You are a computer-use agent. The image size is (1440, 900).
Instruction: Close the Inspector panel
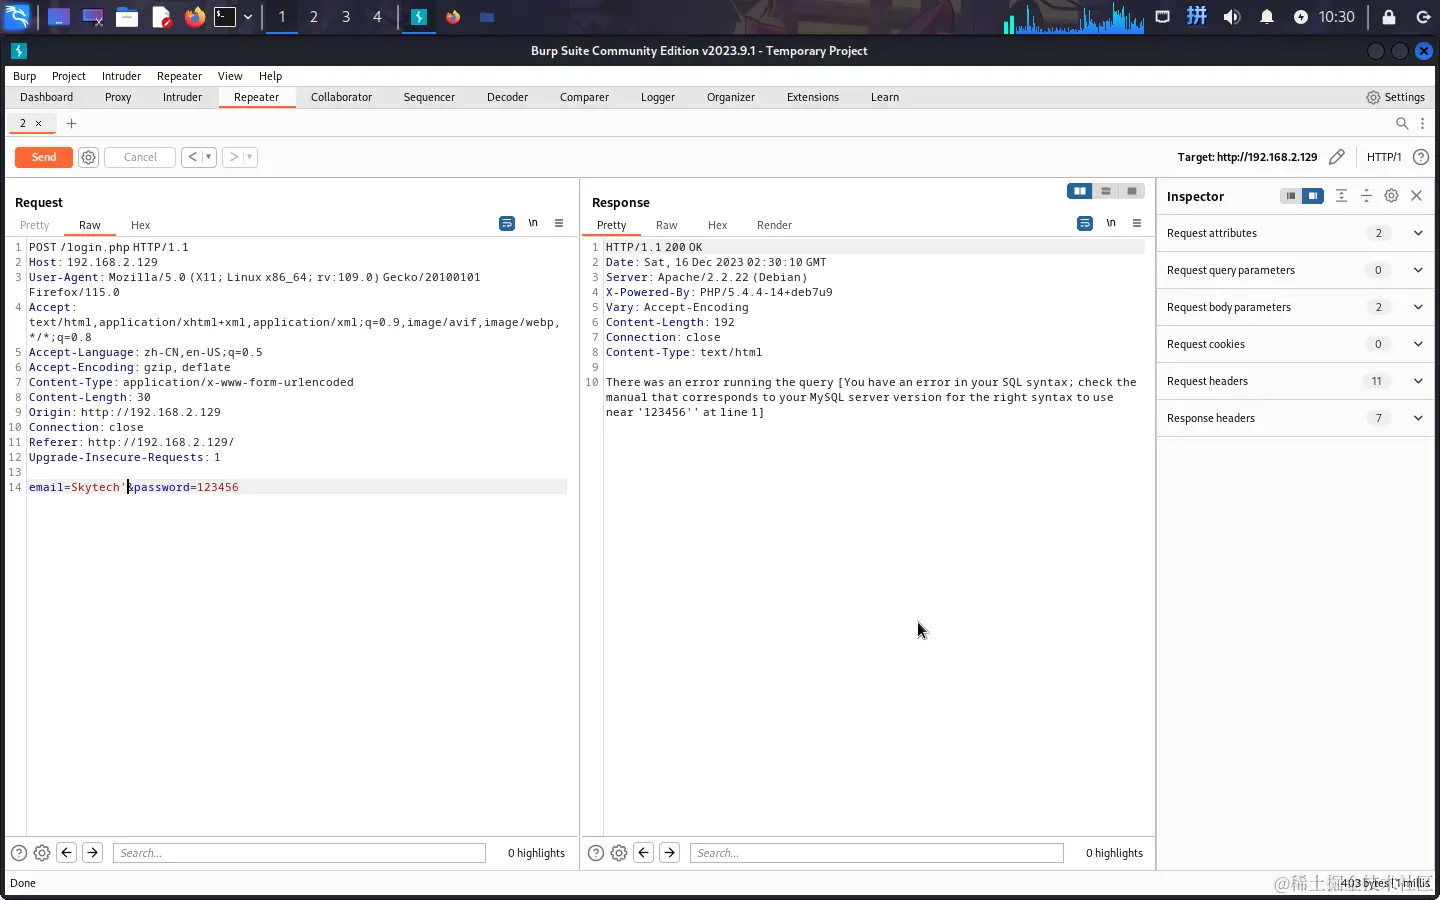point(1417,196)
